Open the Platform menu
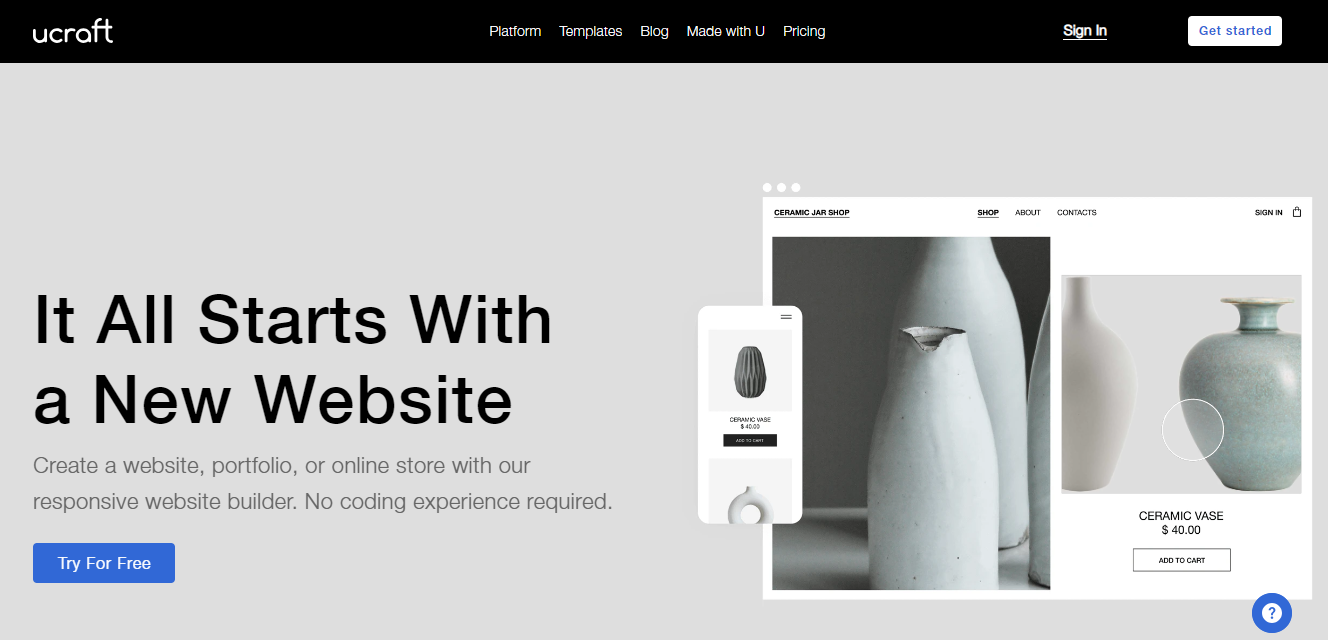The image size is (1328, 640). (515, 31)
